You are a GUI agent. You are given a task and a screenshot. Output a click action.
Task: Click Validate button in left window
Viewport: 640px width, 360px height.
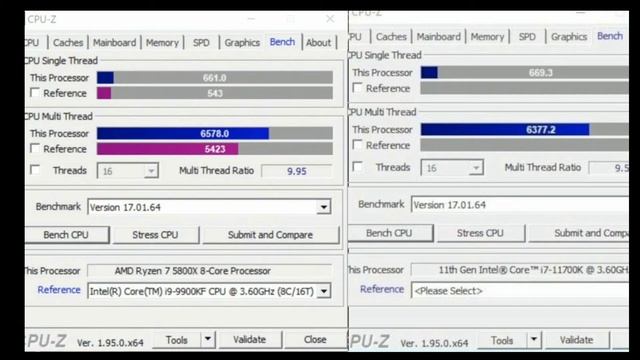[x=249, y=339]
